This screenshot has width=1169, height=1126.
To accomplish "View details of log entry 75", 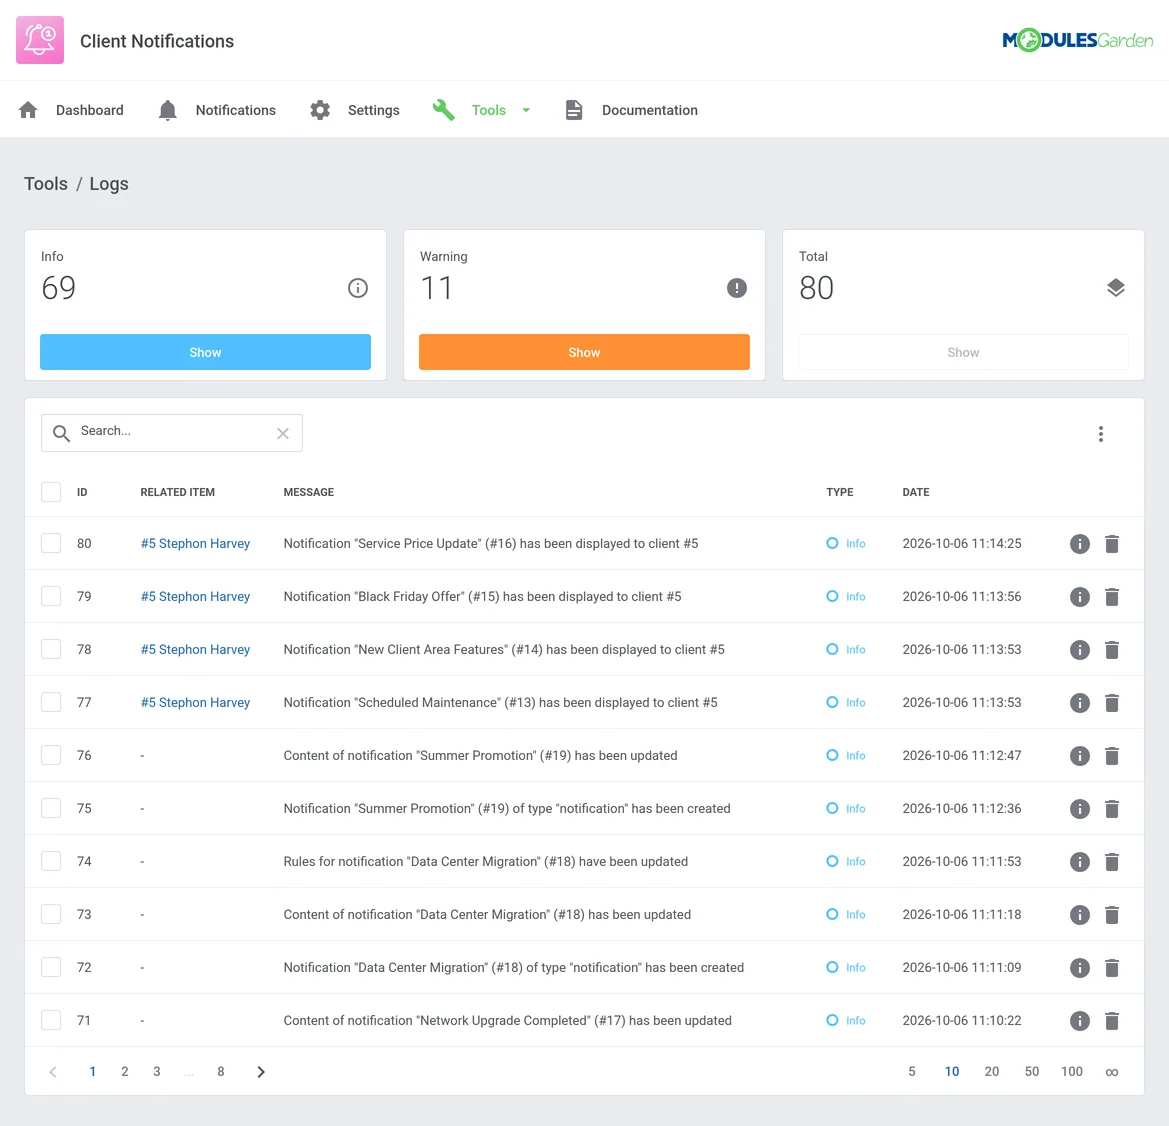I will 1080,808.
